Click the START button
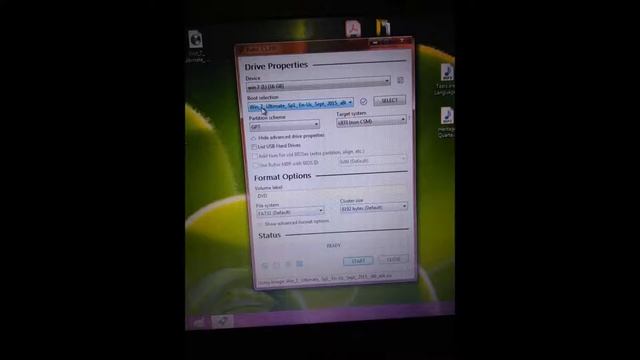 (358, 261)
